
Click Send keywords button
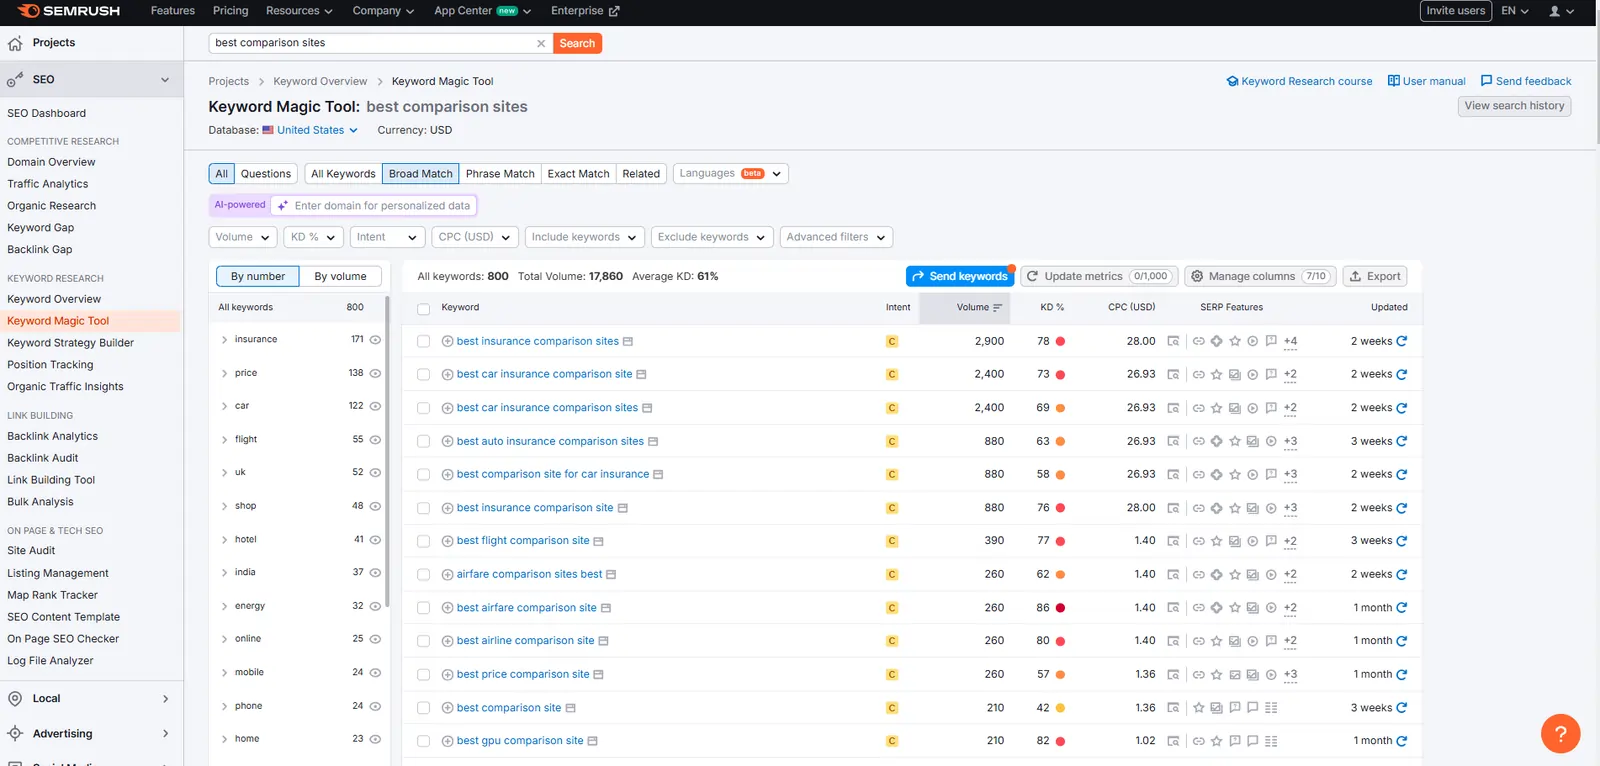(959, 276)
